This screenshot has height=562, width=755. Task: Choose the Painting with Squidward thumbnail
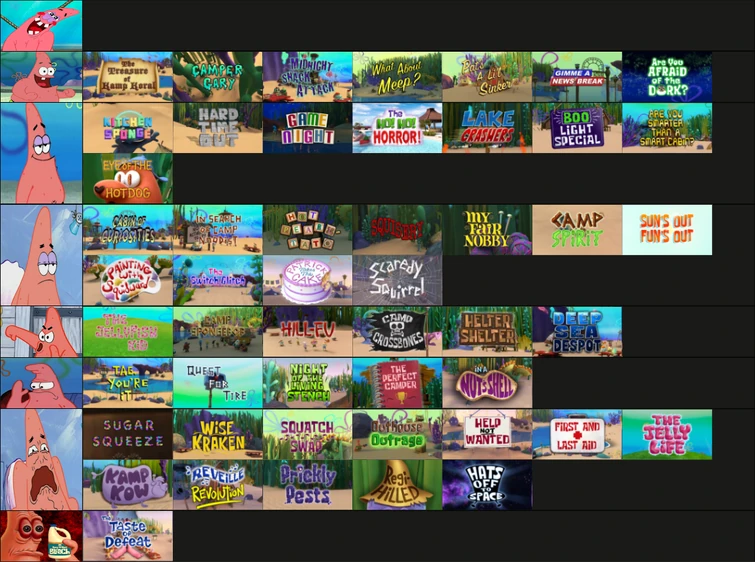click(128, 281)
